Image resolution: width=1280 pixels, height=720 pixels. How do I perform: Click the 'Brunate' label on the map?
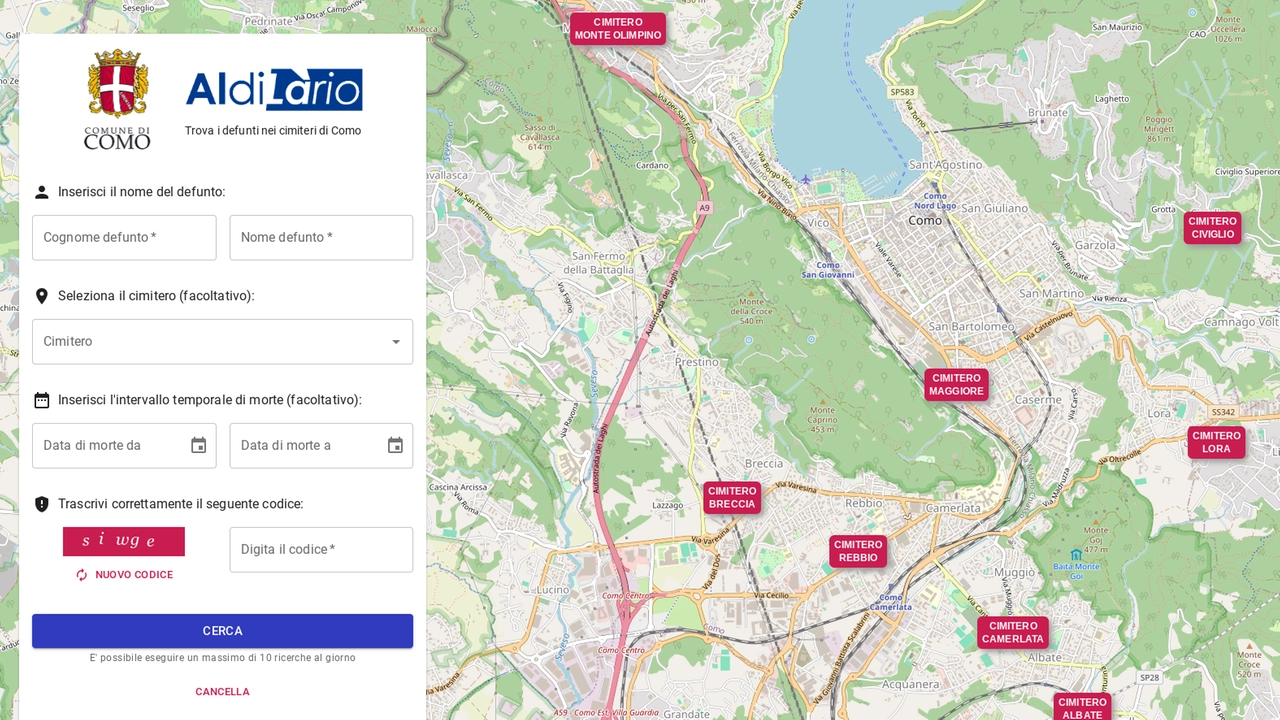click(1048, 113)
